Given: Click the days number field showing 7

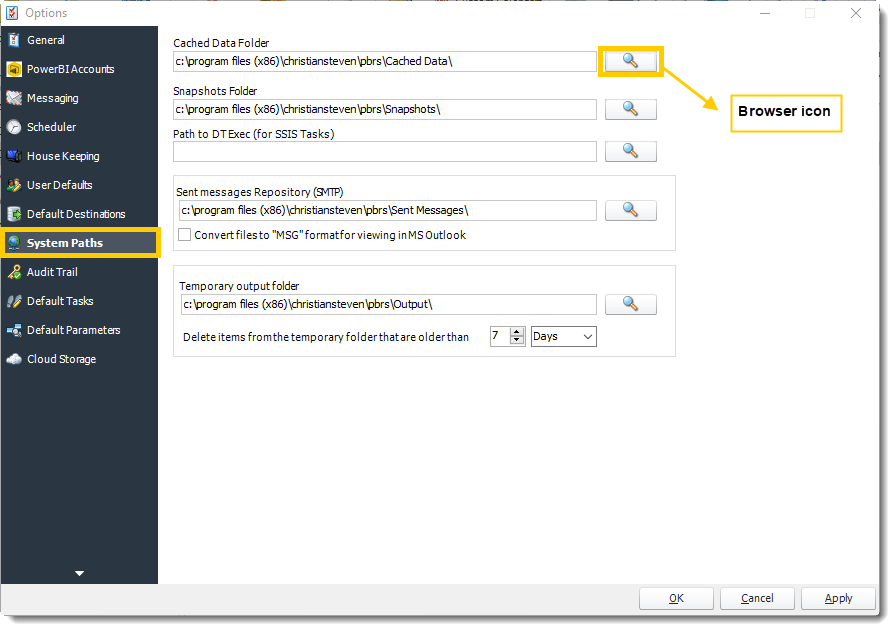Looking at the screenshot, I should tap(500, 336).
